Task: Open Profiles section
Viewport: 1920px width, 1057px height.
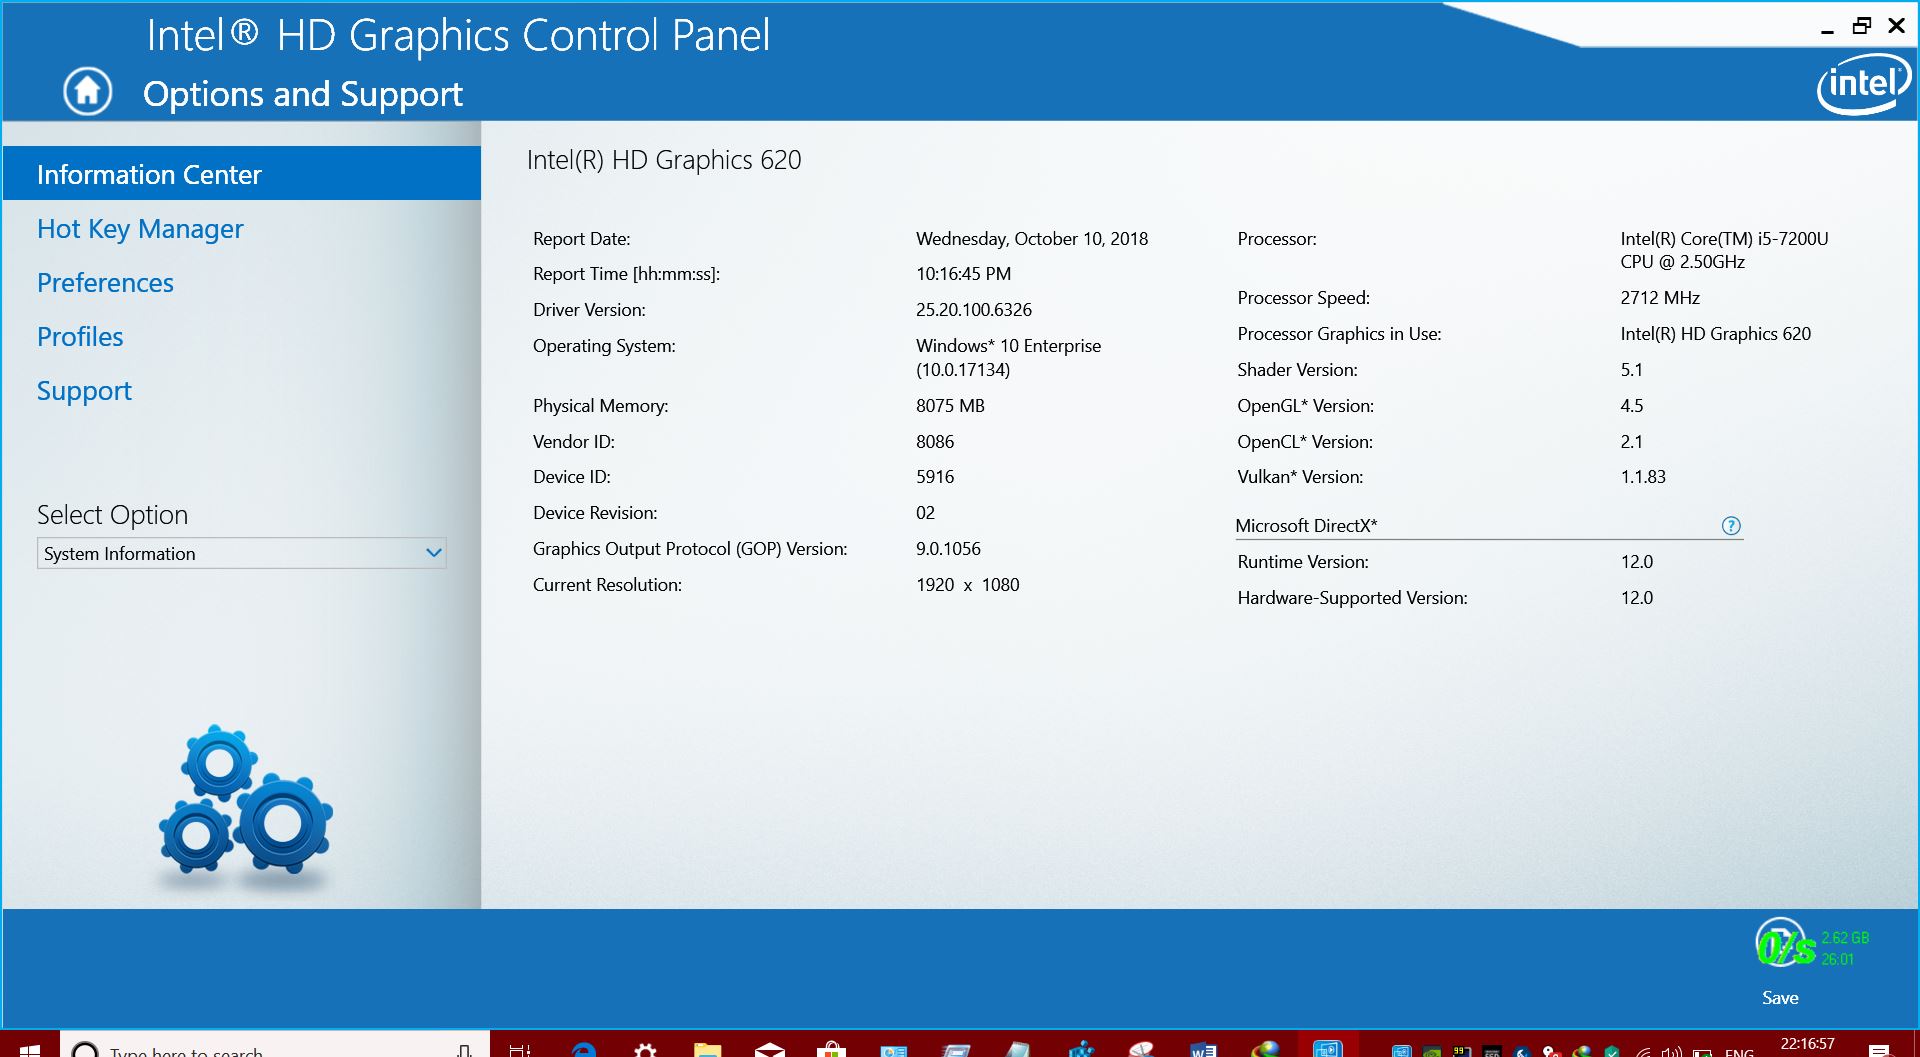Action: click(80, 337)
